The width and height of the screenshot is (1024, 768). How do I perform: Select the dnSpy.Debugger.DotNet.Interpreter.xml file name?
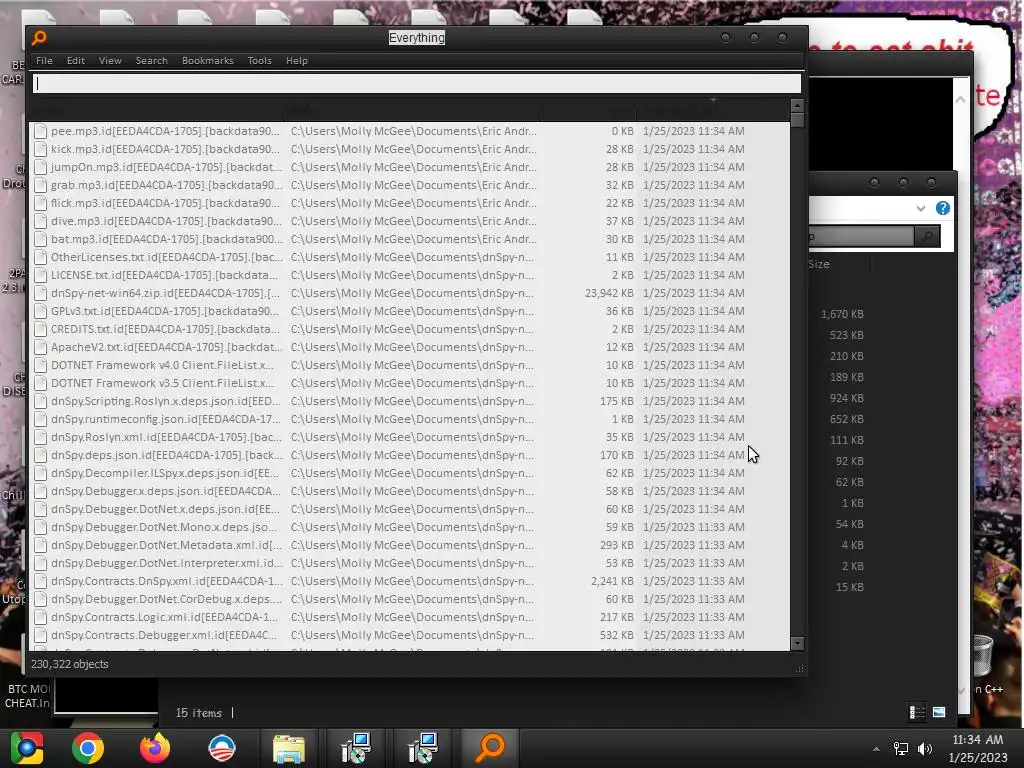167,563
